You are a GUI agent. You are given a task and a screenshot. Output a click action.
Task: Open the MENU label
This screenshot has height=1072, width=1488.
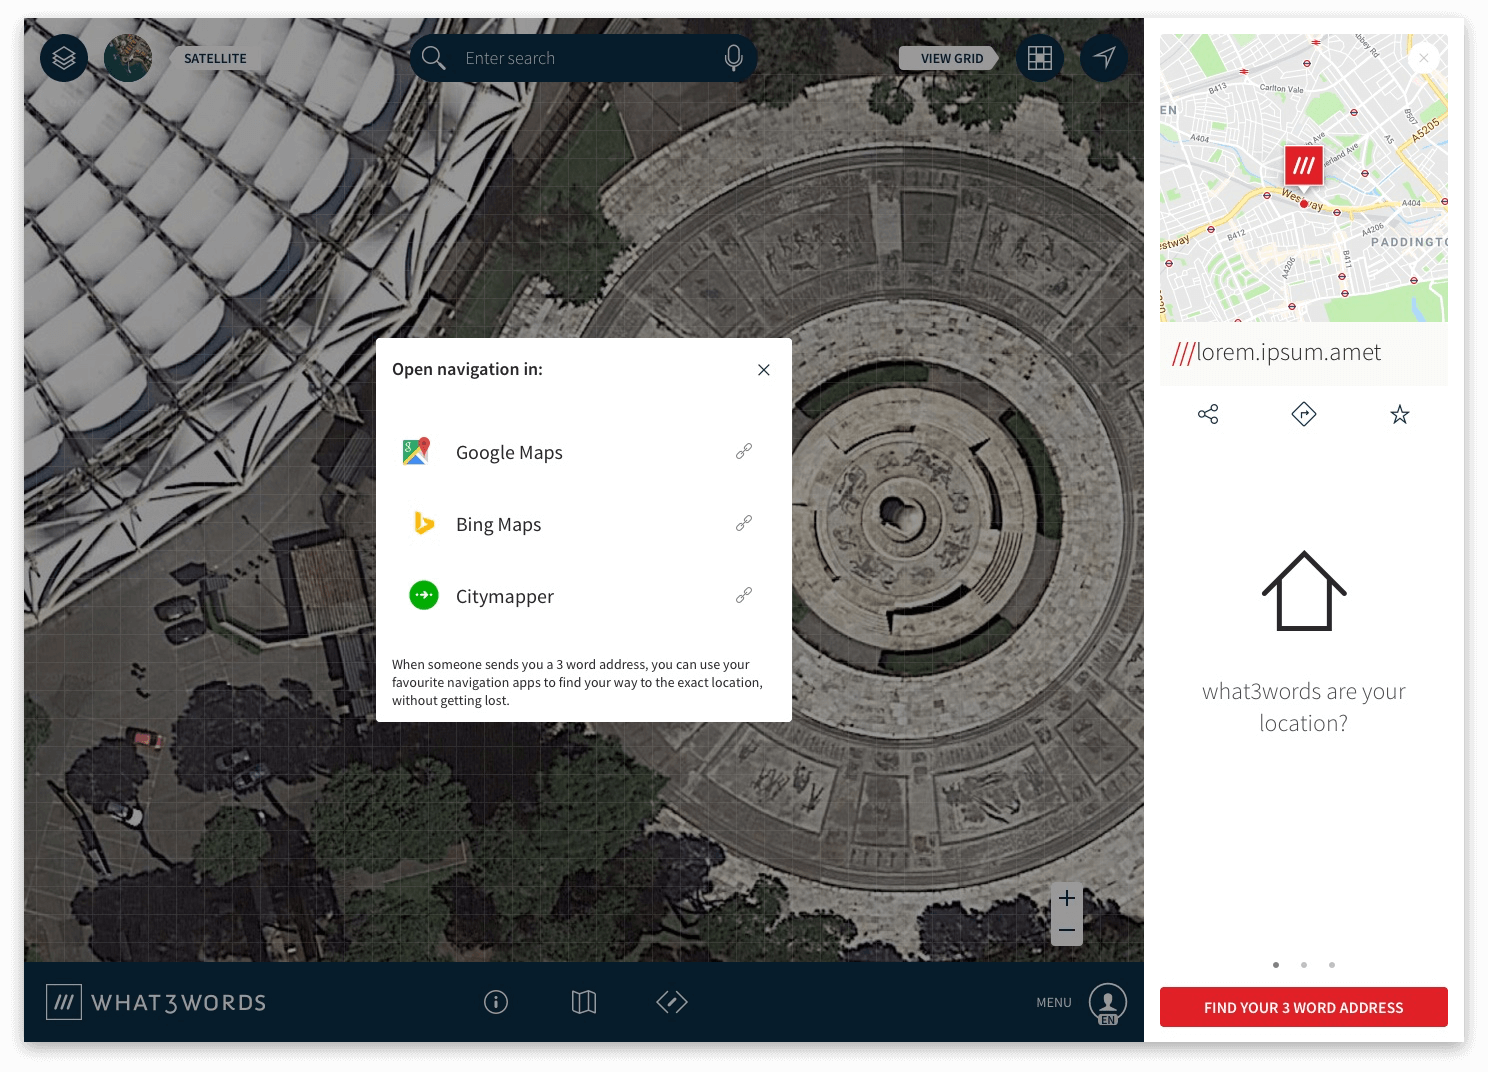pos(1054,1003)
